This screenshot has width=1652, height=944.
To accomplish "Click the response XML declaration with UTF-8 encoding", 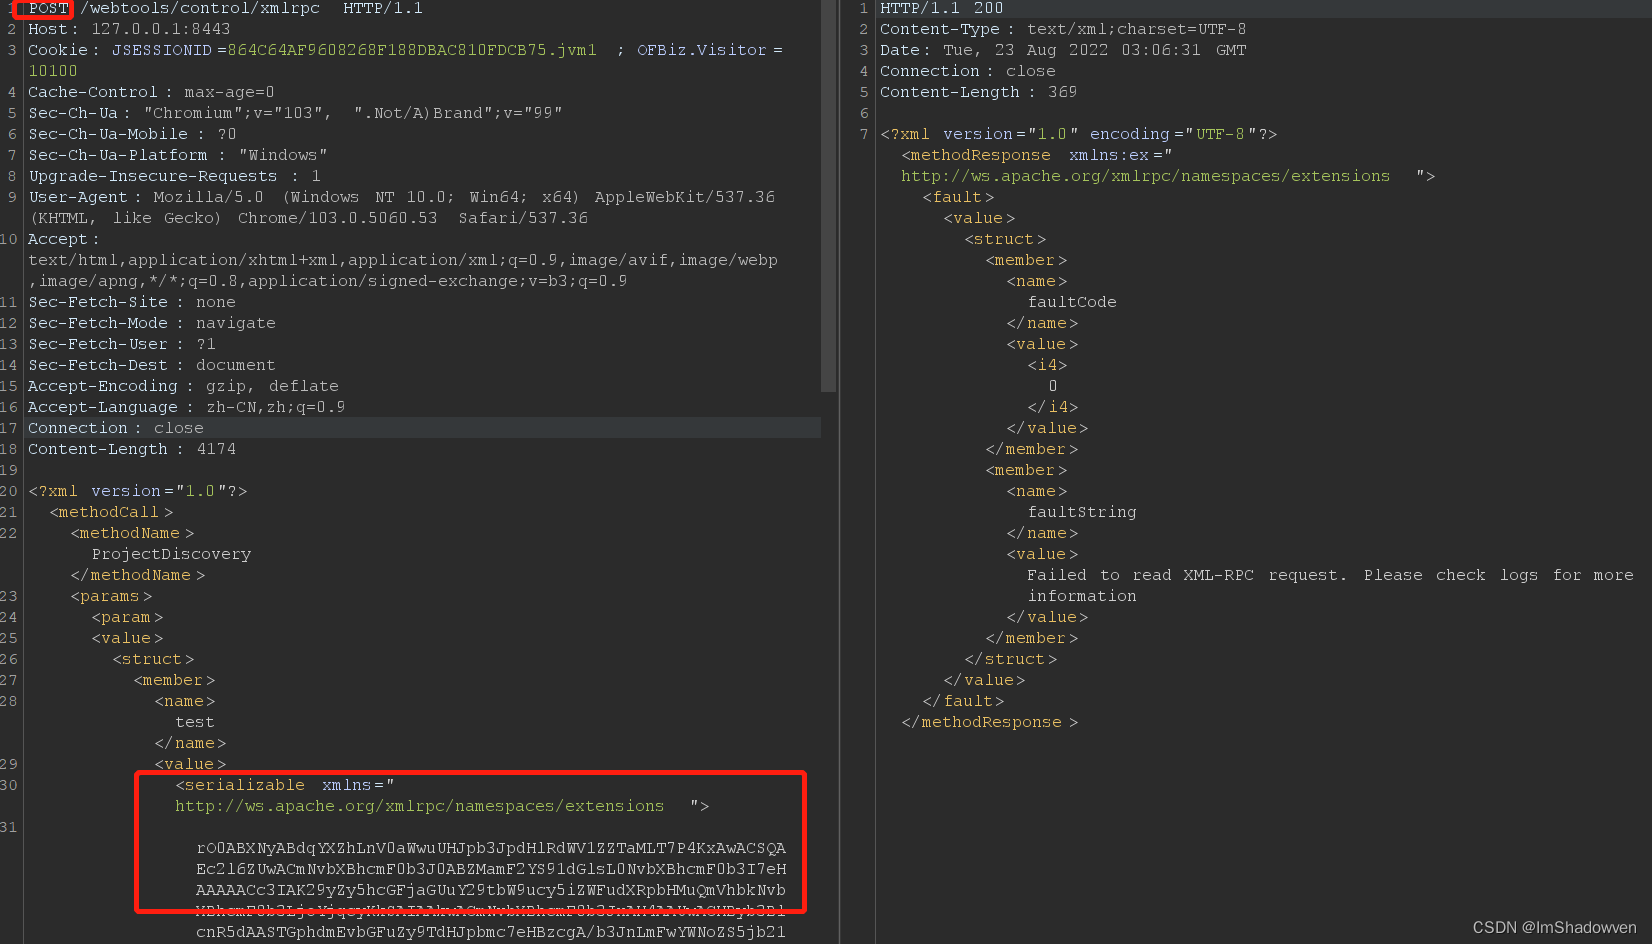I will click(1079, 134).
